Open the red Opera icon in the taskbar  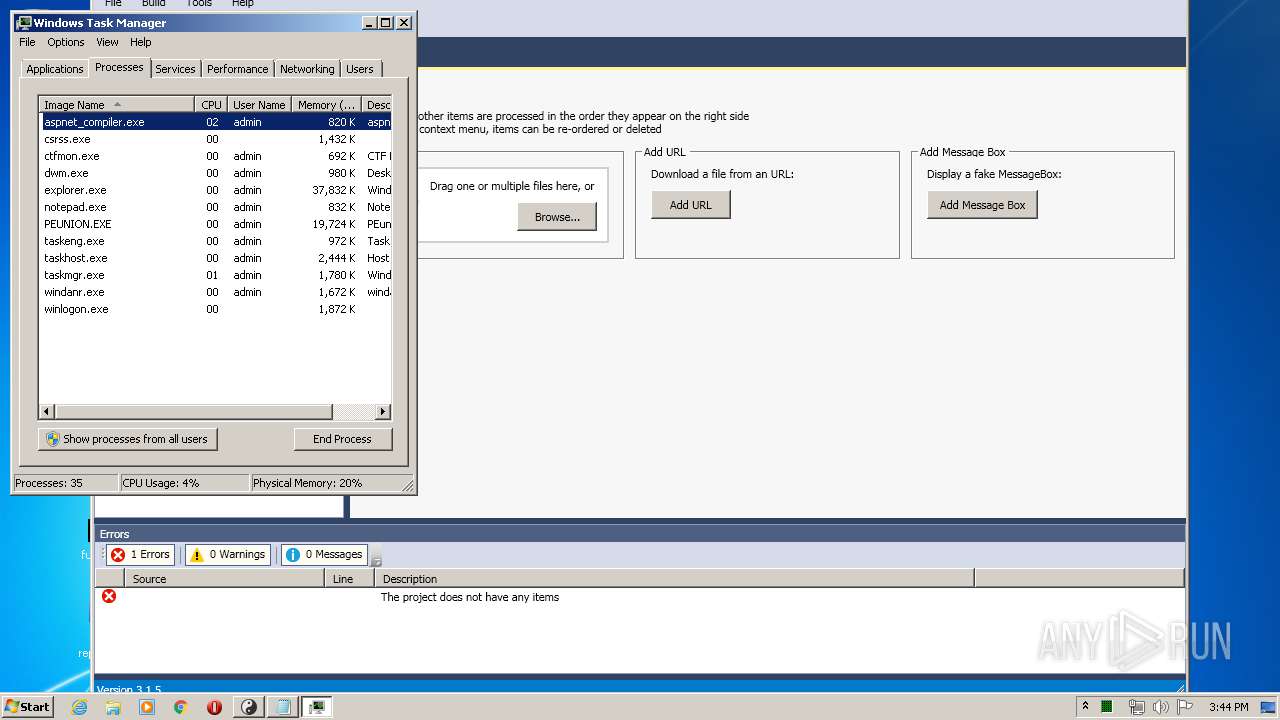tap(214, 707)
